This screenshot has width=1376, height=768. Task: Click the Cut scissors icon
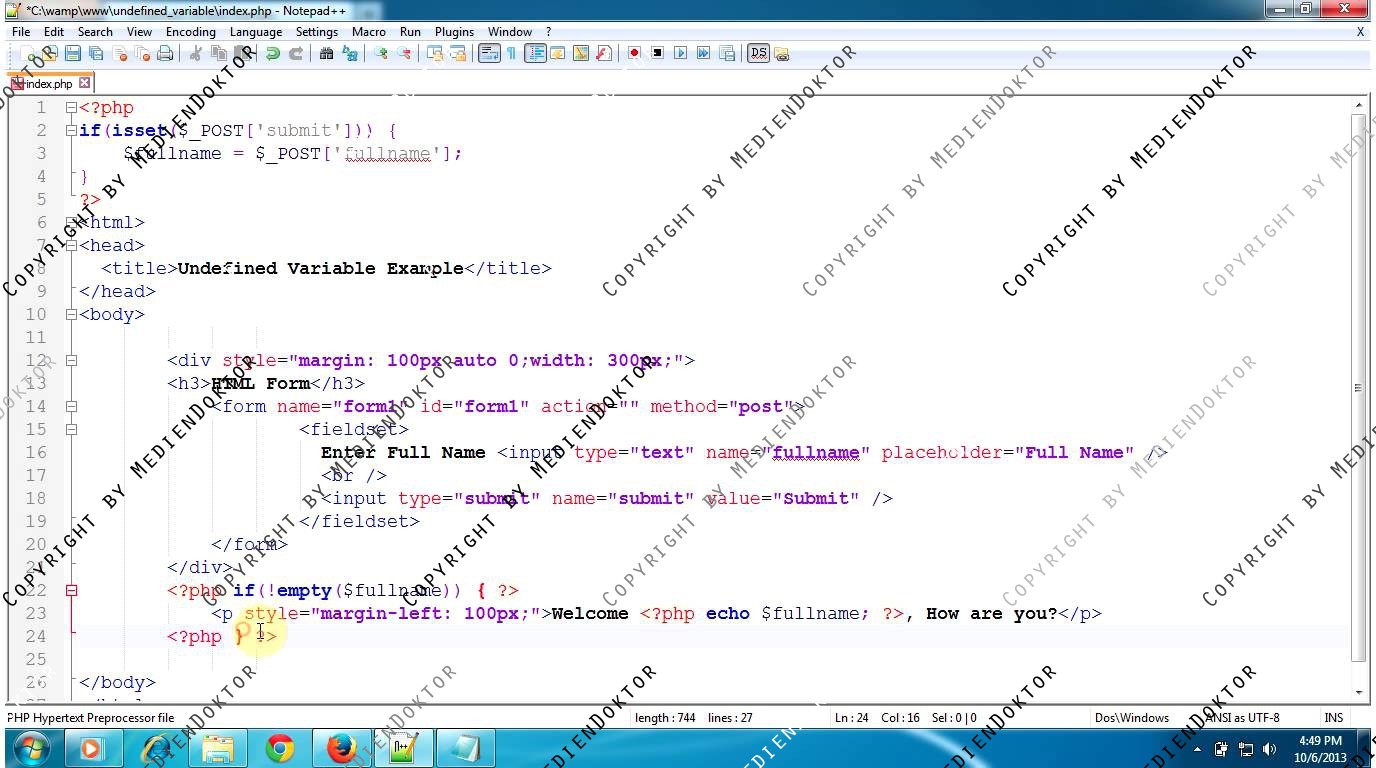(196, 54)
